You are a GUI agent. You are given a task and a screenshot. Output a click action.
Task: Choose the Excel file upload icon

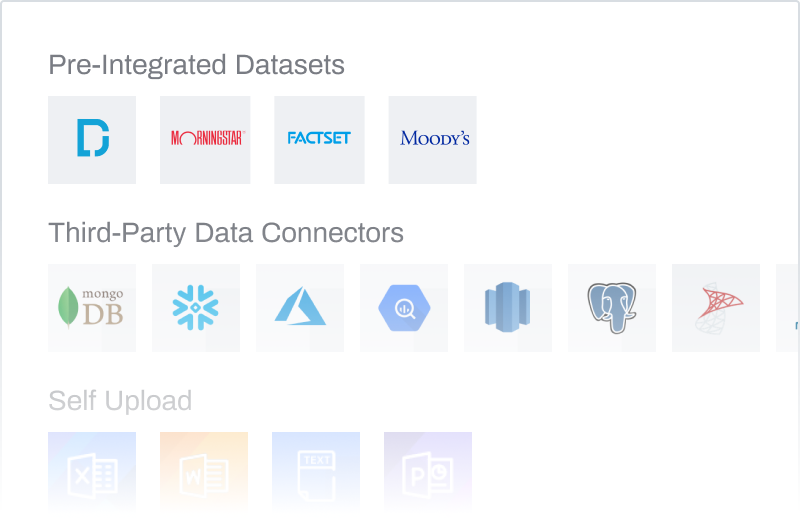(92, 472)
